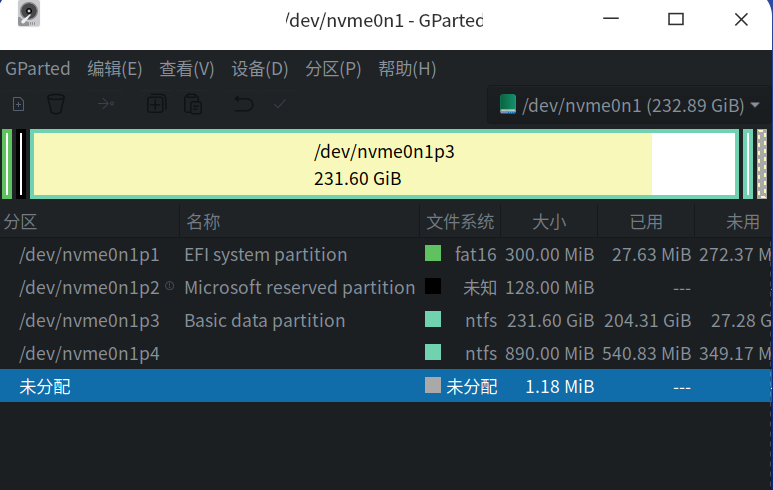Open the GParted menu

(38, 69)
